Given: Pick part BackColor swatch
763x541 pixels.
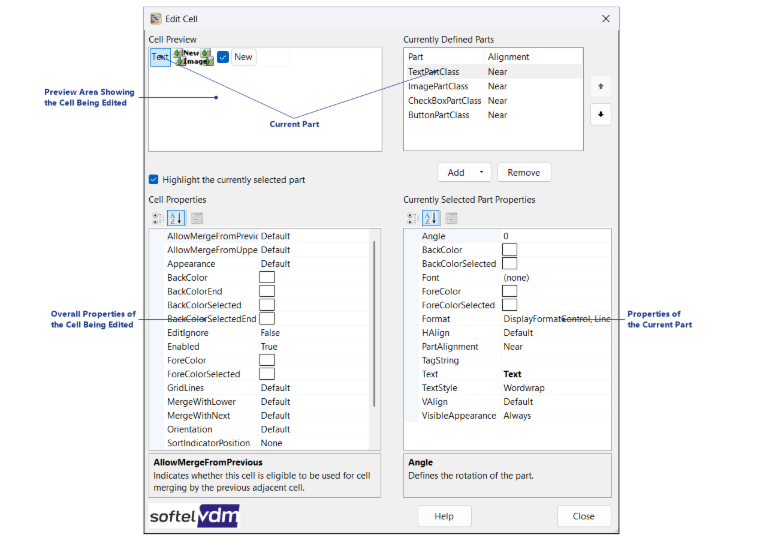Looking at the screenshot, I should (509, 250).
